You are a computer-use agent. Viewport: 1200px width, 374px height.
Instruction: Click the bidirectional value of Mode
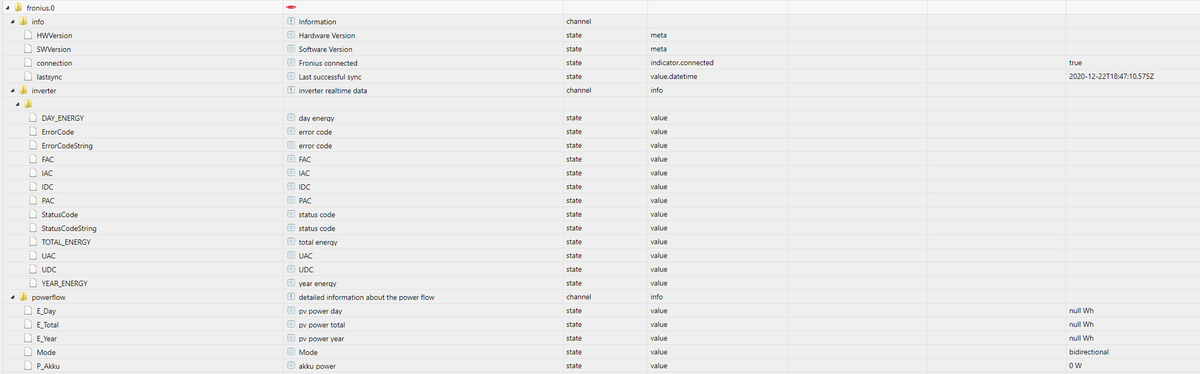[1088, 352]
